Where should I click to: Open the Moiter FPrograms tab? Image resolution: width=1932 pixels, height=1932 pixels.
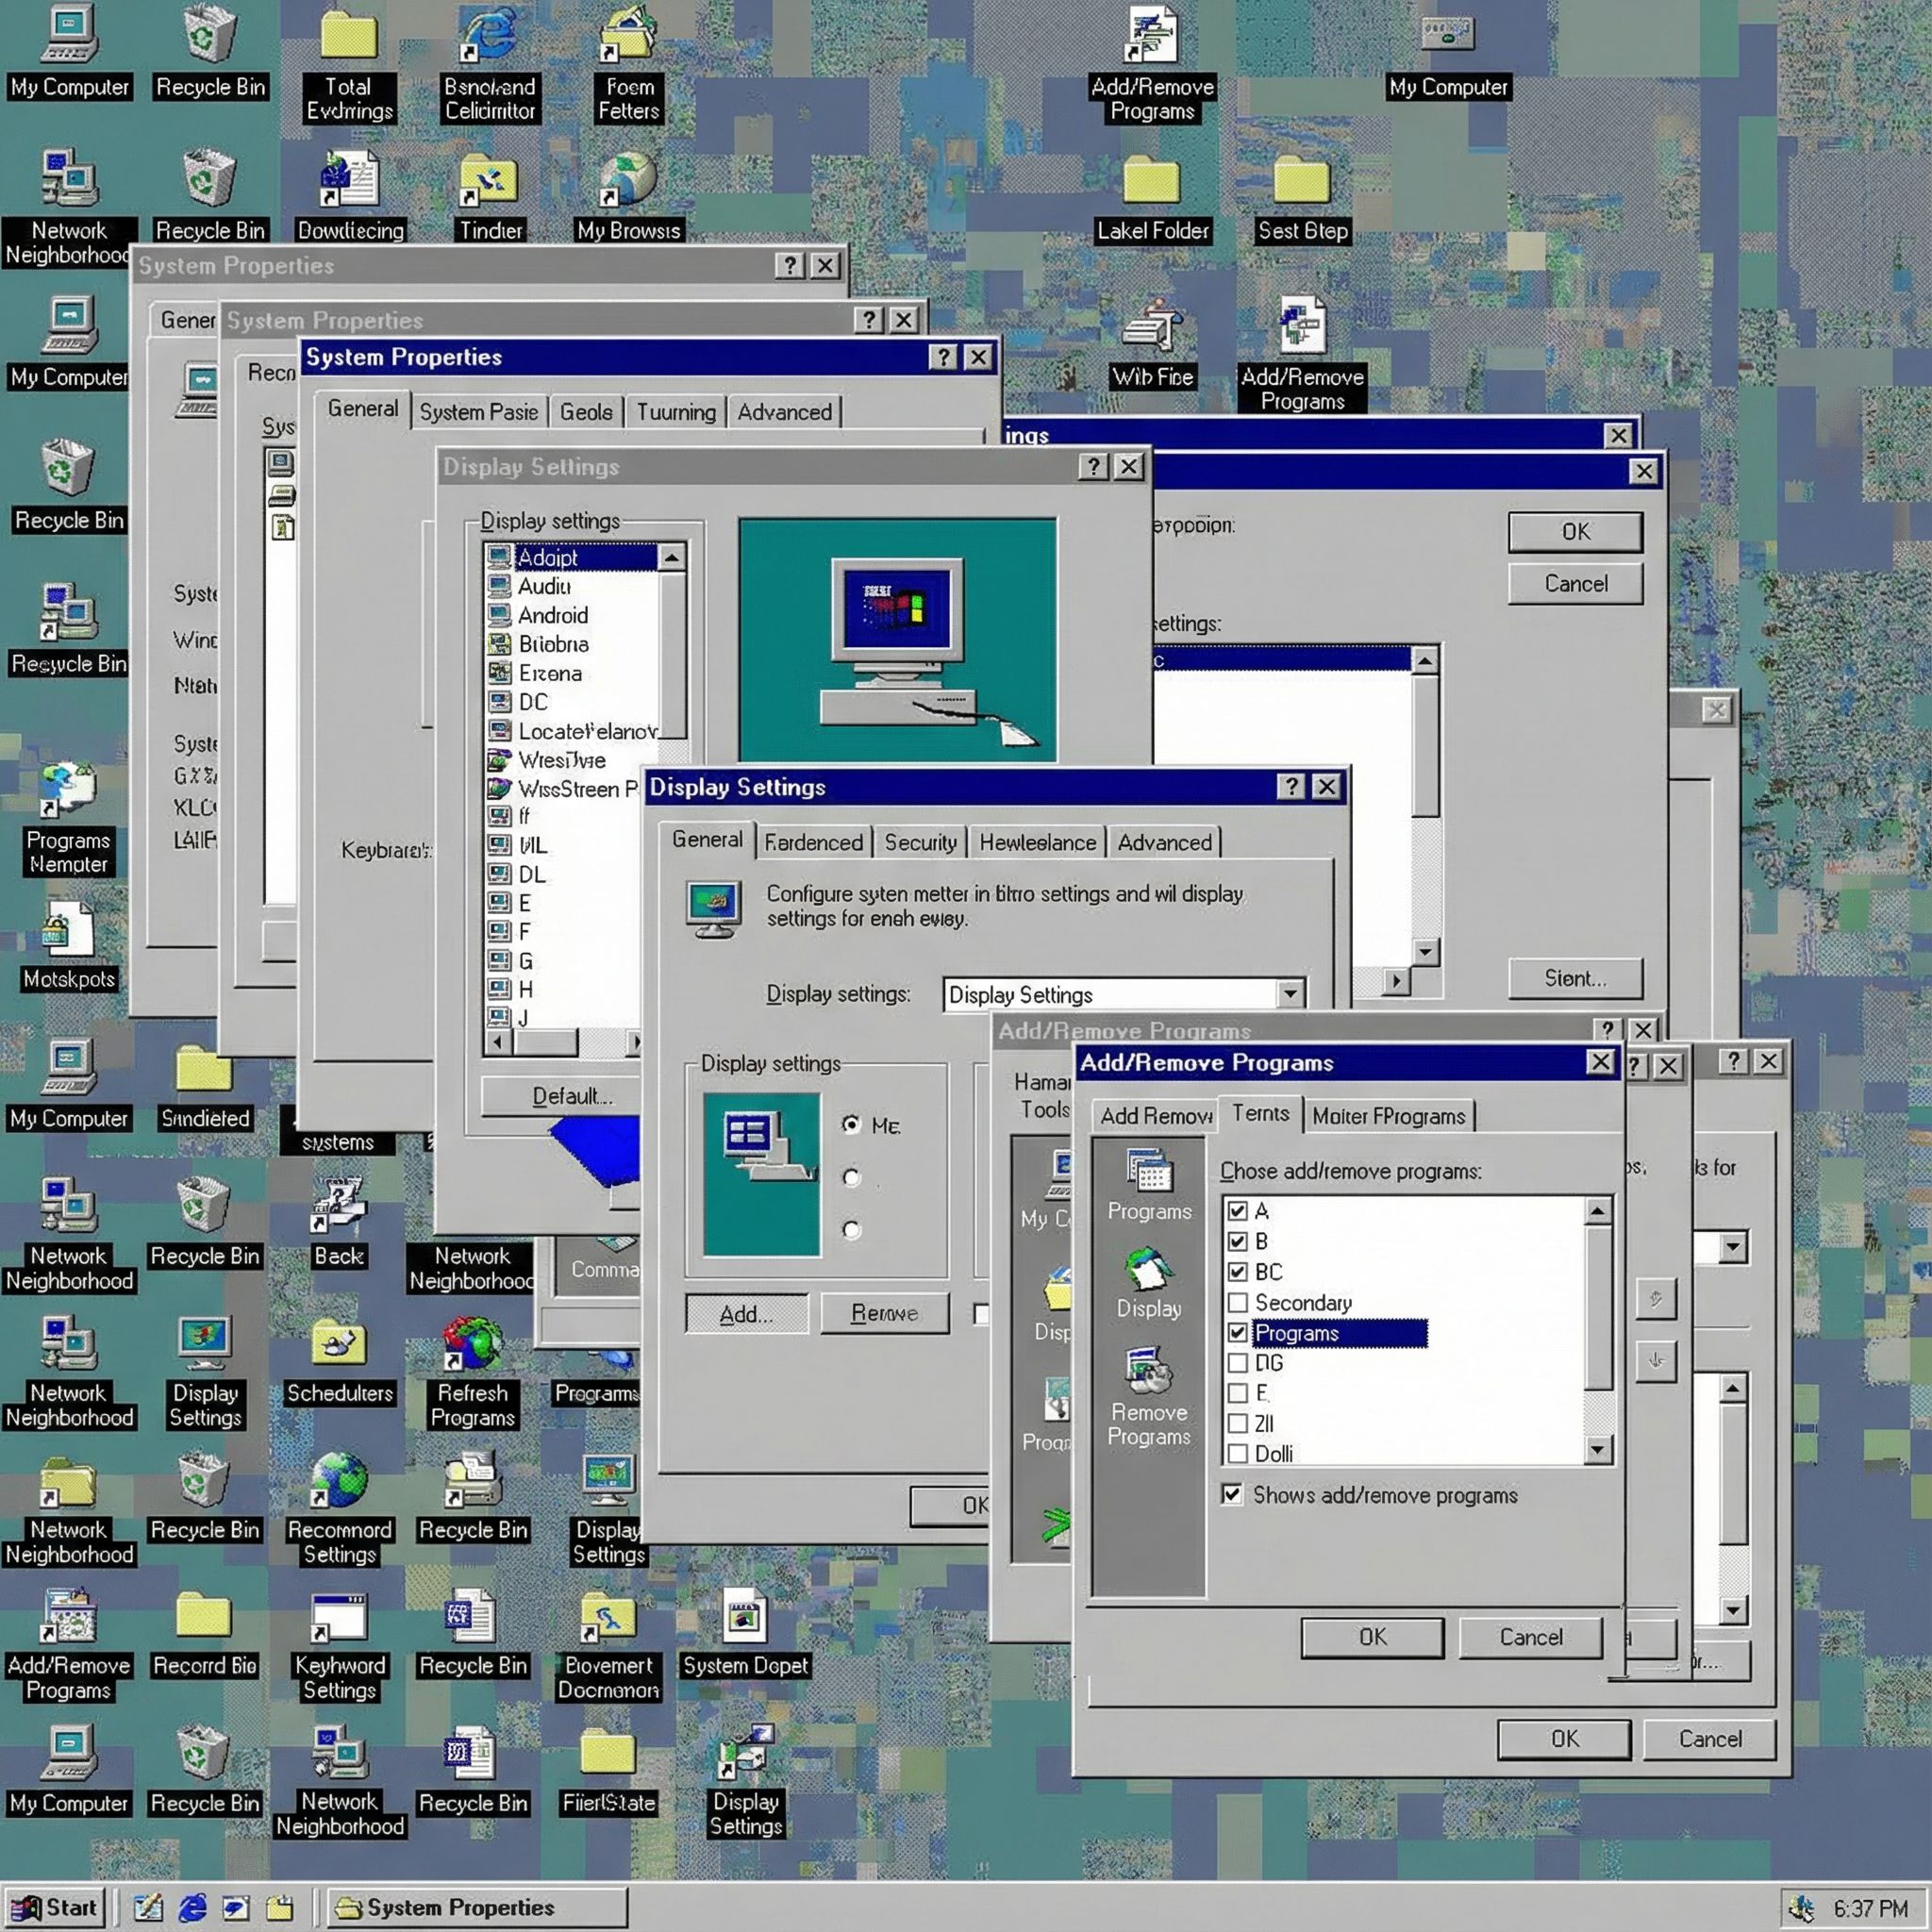(1388, 1116)
